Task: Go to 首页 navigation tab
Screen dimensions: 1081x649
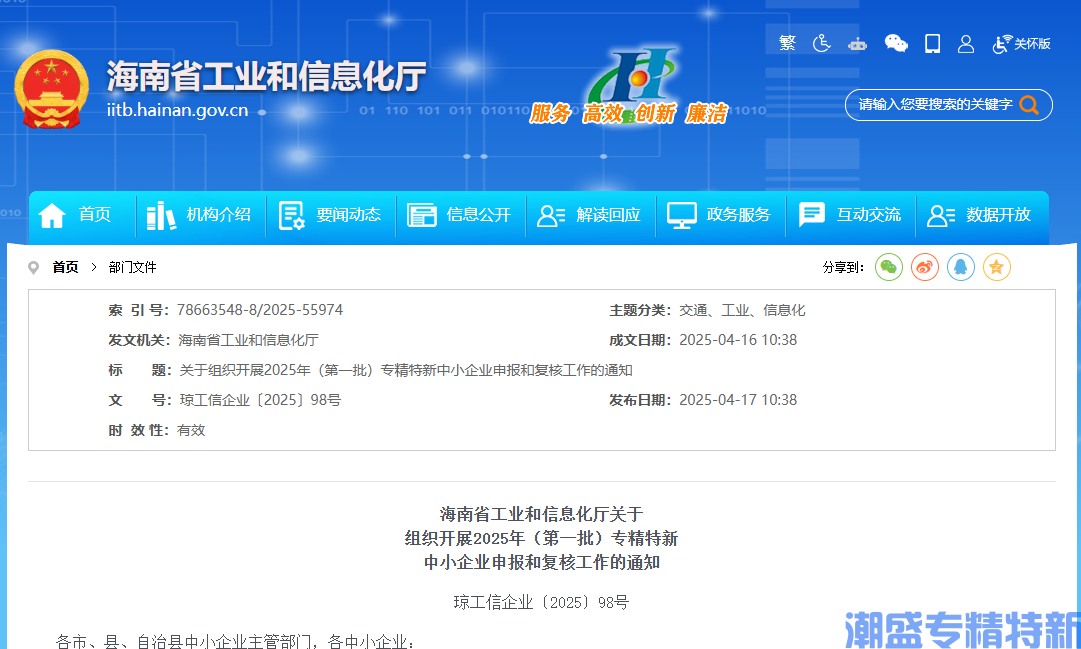Action: (94, 214)
